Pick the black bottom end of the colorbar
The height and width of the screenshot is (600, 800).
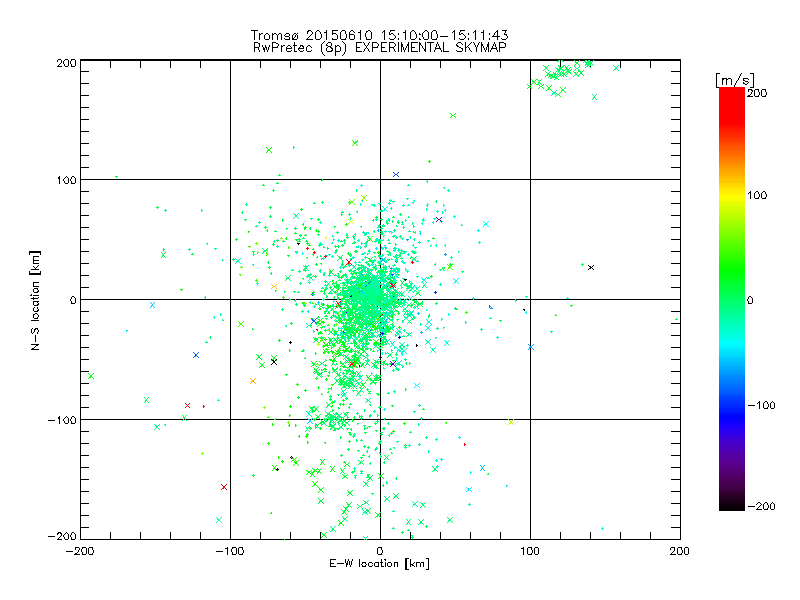[732, 506]
